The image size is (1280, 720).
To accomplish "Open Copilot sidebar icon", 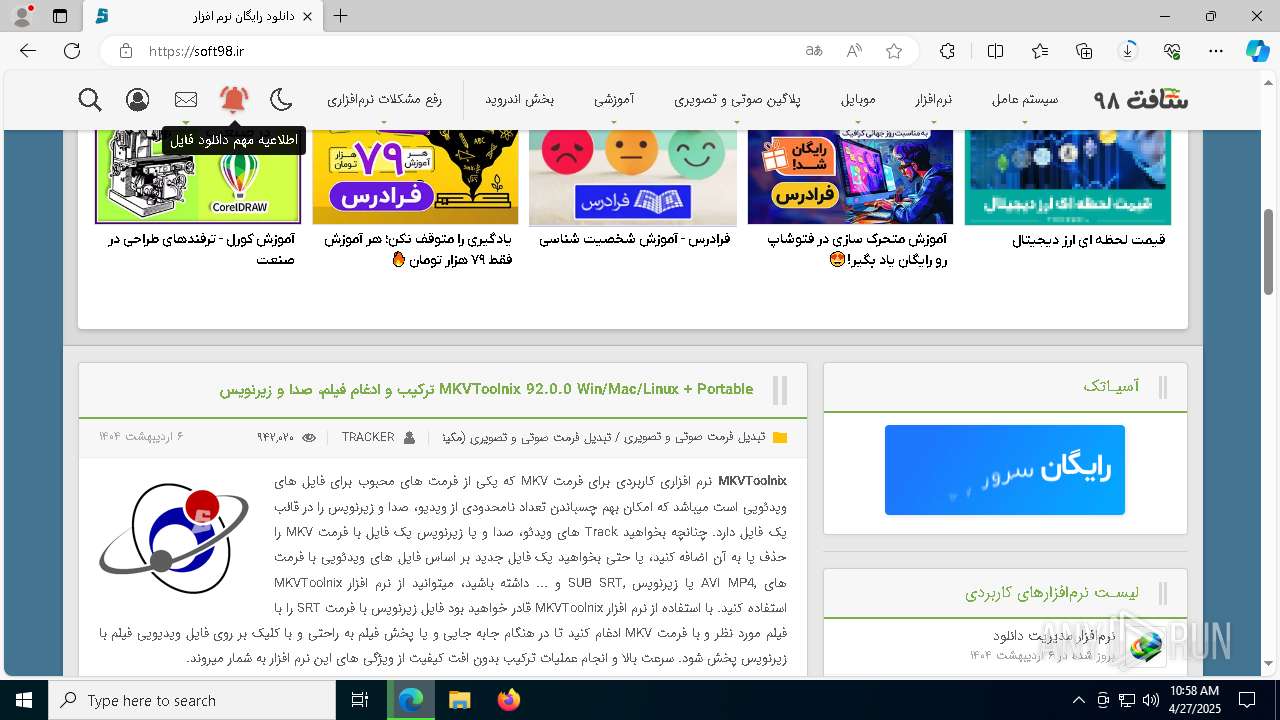I will (x=1257, y=51).
